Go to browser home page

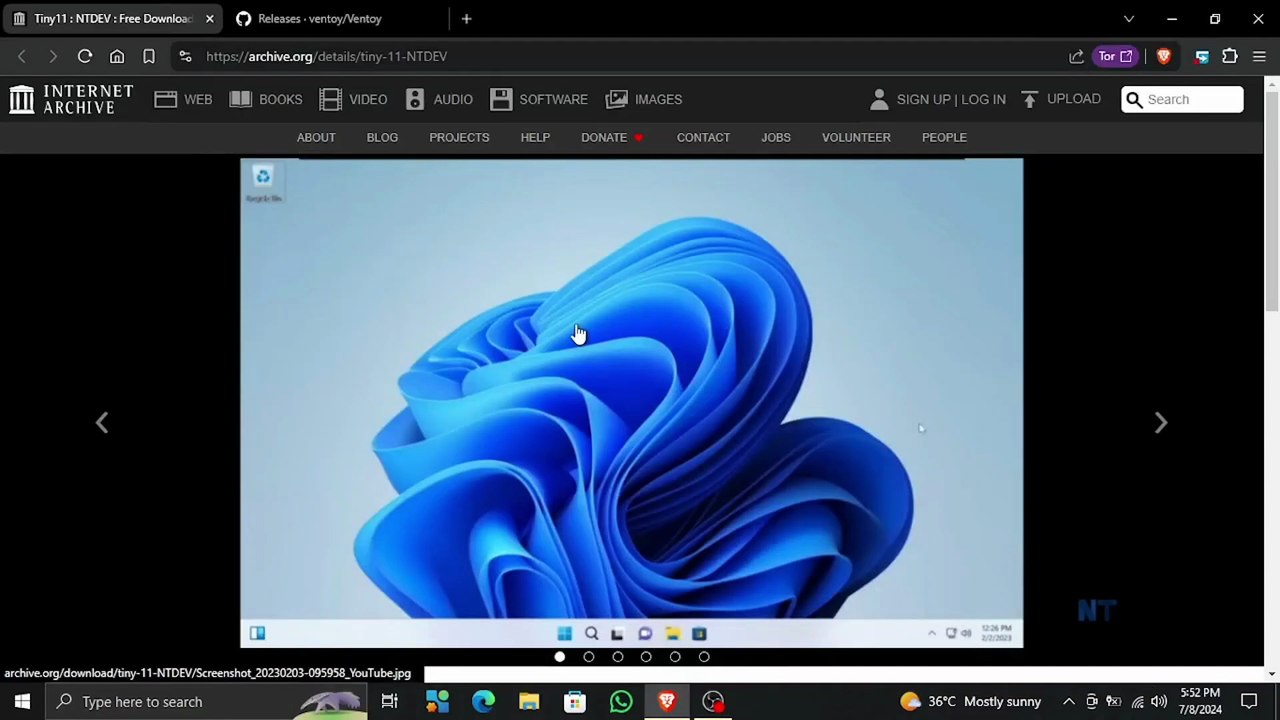coord(117,56)
